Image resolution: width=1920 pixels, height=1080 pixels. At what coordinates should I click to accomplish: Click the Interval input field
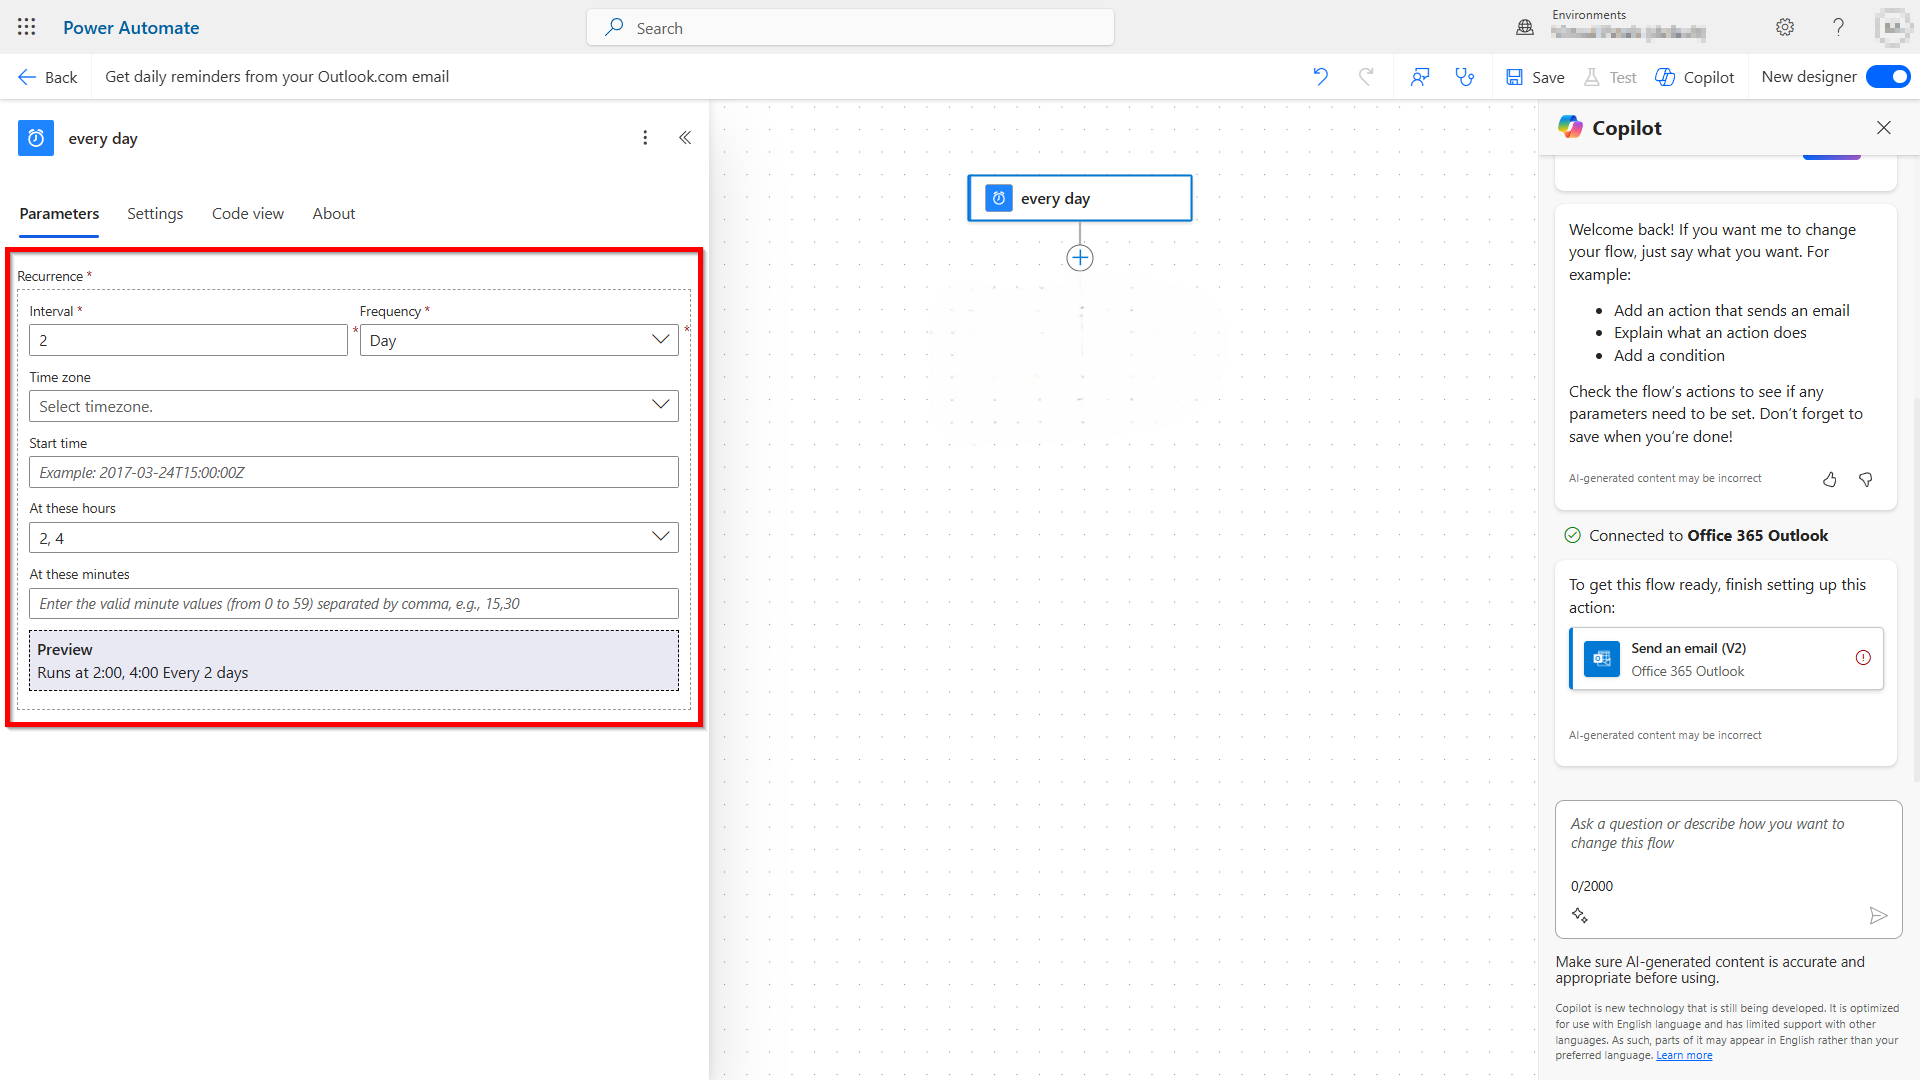[188, 340]
